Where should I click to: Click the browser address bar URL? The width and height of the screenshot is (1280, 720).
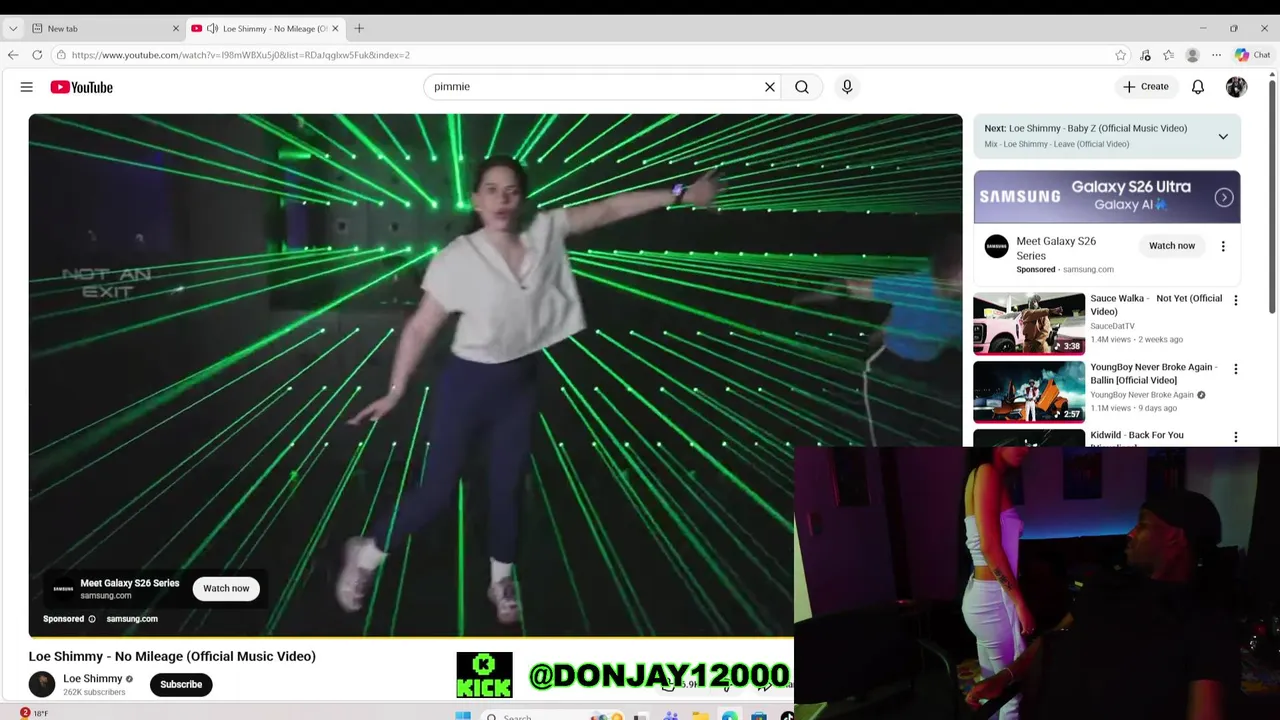[240, 55]
